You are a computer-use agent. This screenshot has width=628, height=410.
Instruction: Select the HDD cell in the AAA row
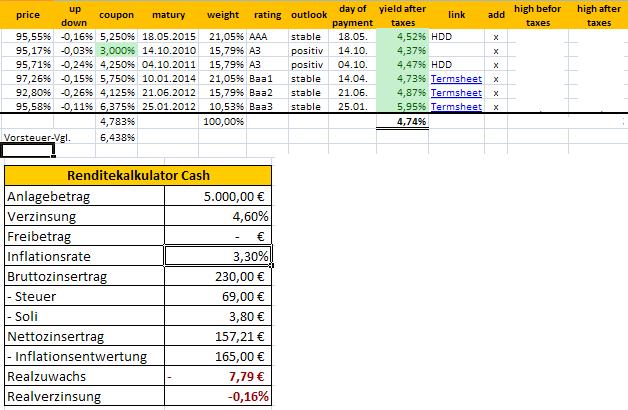[x=442, y=35]
